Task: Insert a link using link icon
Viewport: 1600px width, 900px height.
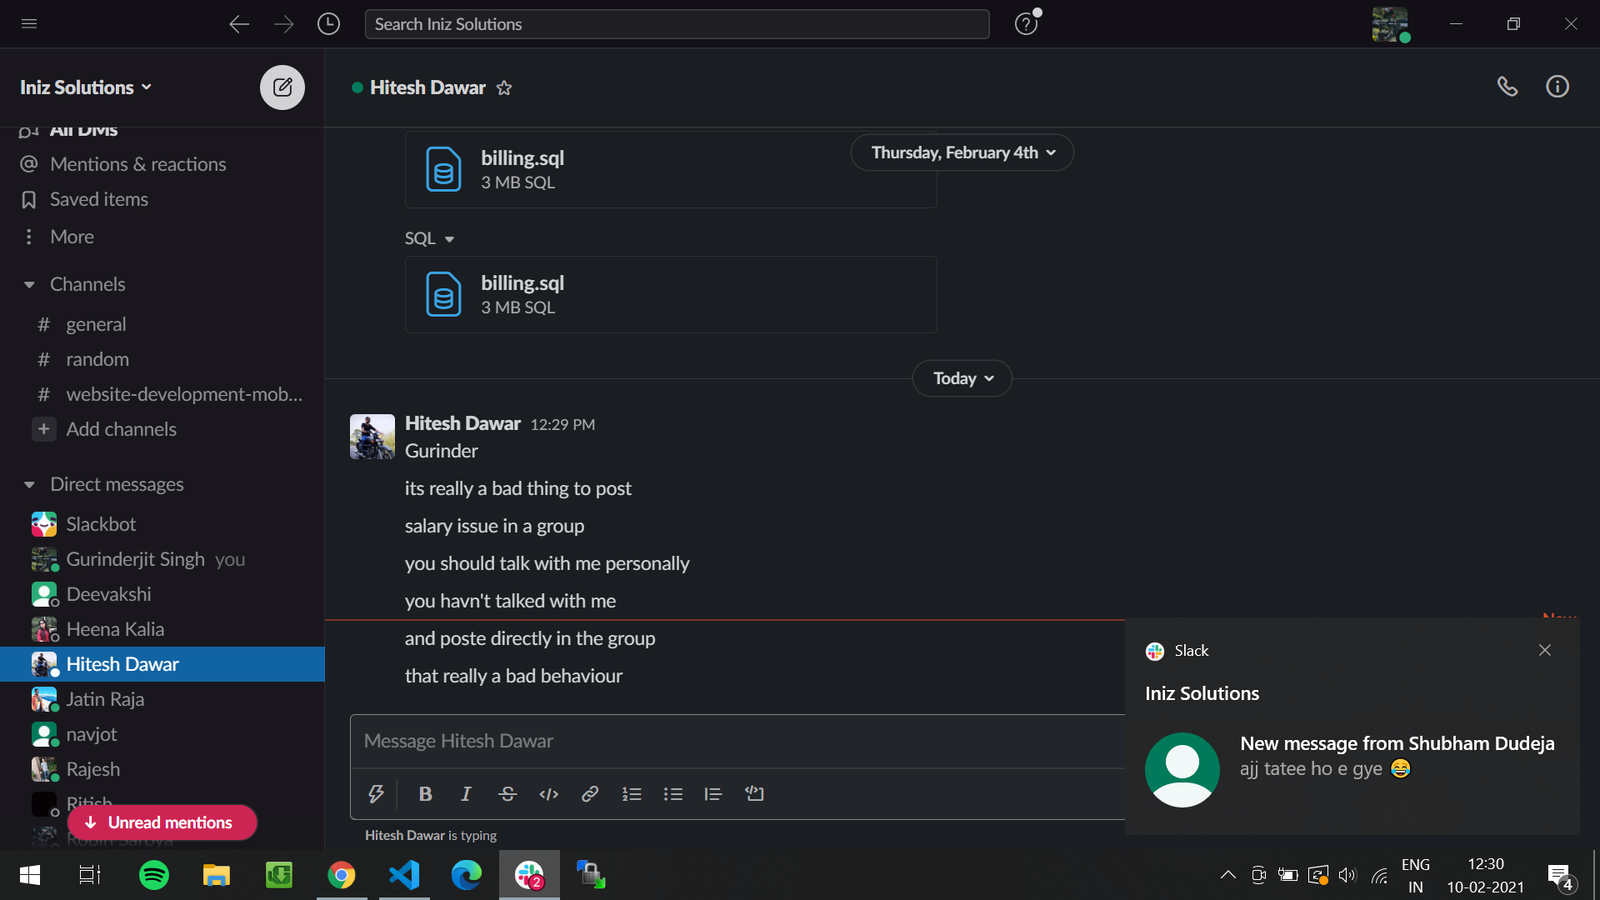Action: coord(590,794)
